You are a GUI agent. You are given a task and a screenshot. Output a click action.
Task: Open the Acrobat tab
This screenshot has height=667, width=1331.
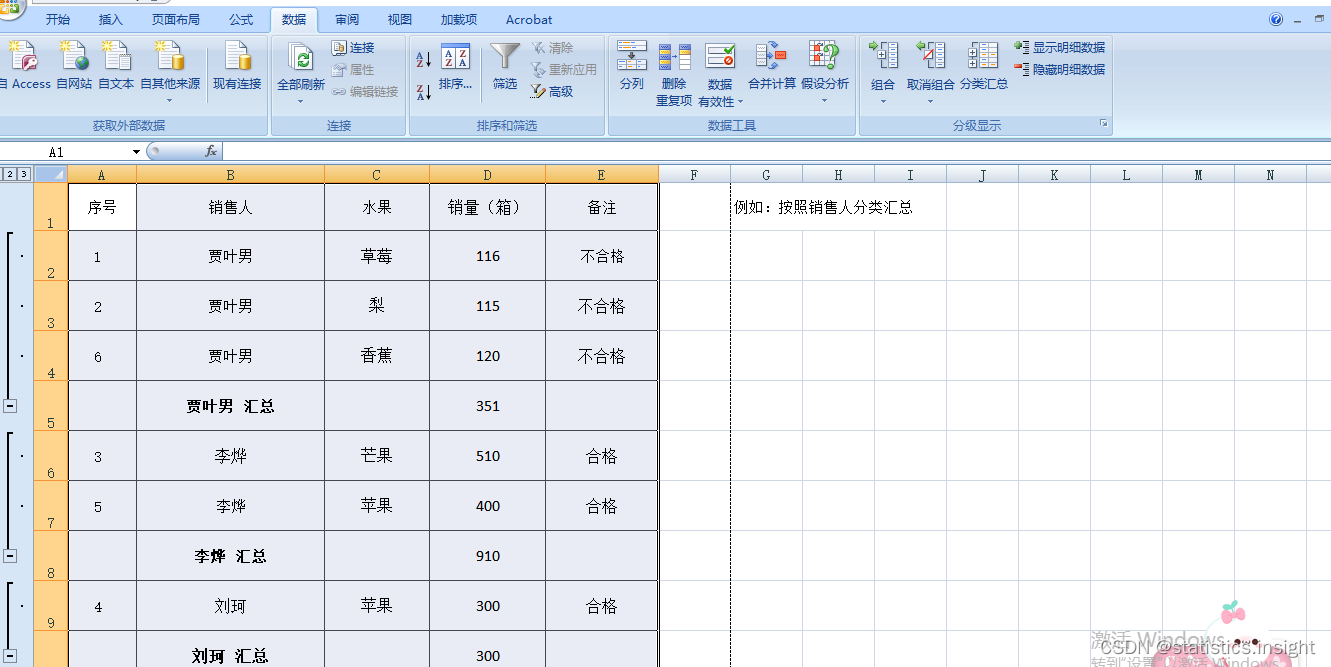pos(529,20)
